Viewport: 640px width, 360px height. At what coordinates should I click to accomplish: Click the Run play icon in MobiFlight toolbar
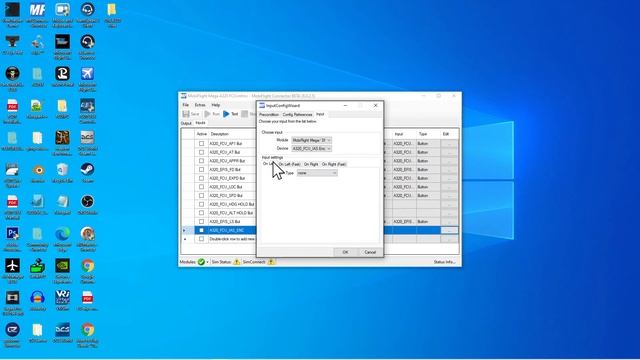pyautogui.click(x=207, y=114)
